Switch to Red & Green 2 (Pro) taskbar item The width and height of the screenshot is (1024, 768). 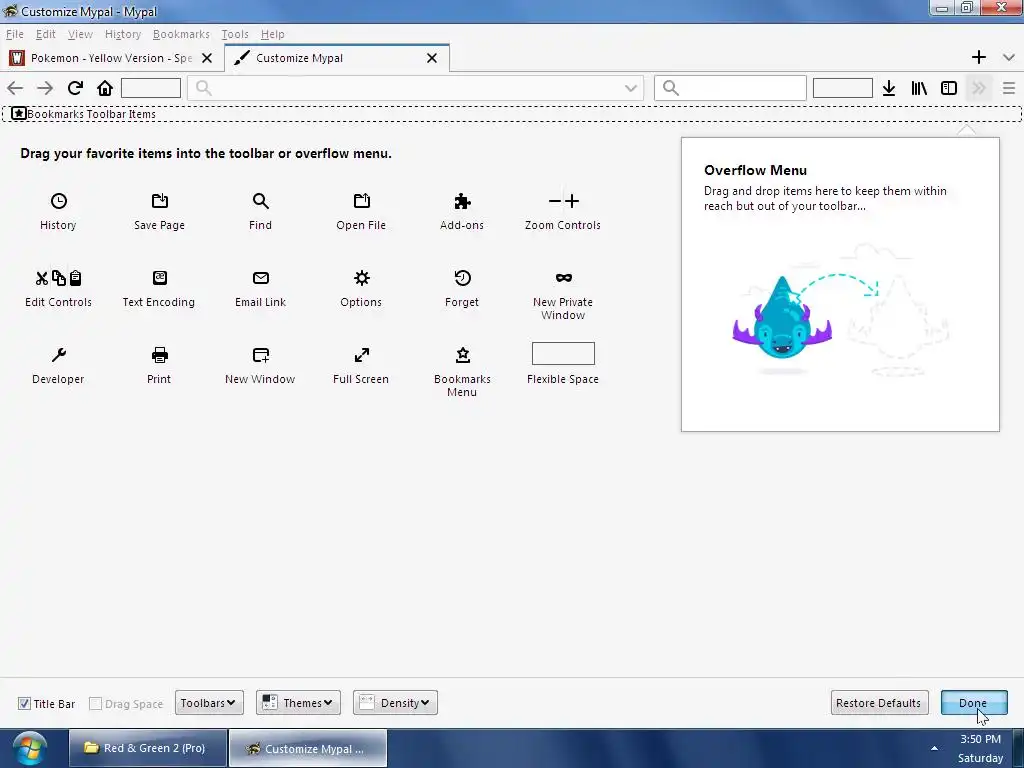tap(148, 748)
